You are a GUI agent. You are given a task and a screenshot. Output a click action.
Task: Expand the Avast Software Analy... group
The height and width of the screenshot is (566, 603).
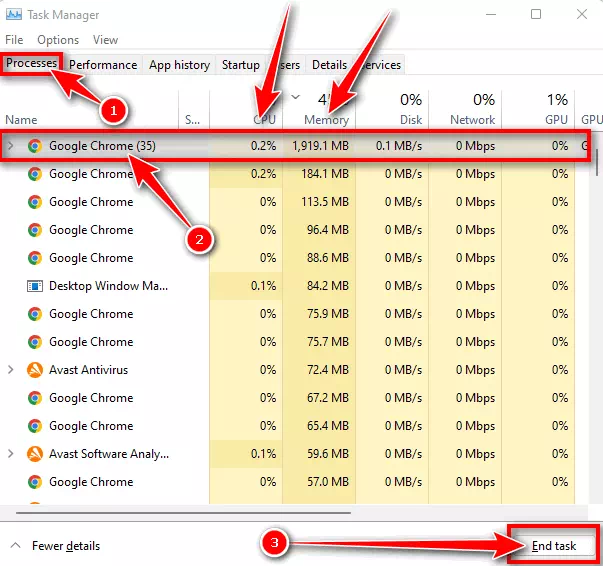tap(11, 454)
